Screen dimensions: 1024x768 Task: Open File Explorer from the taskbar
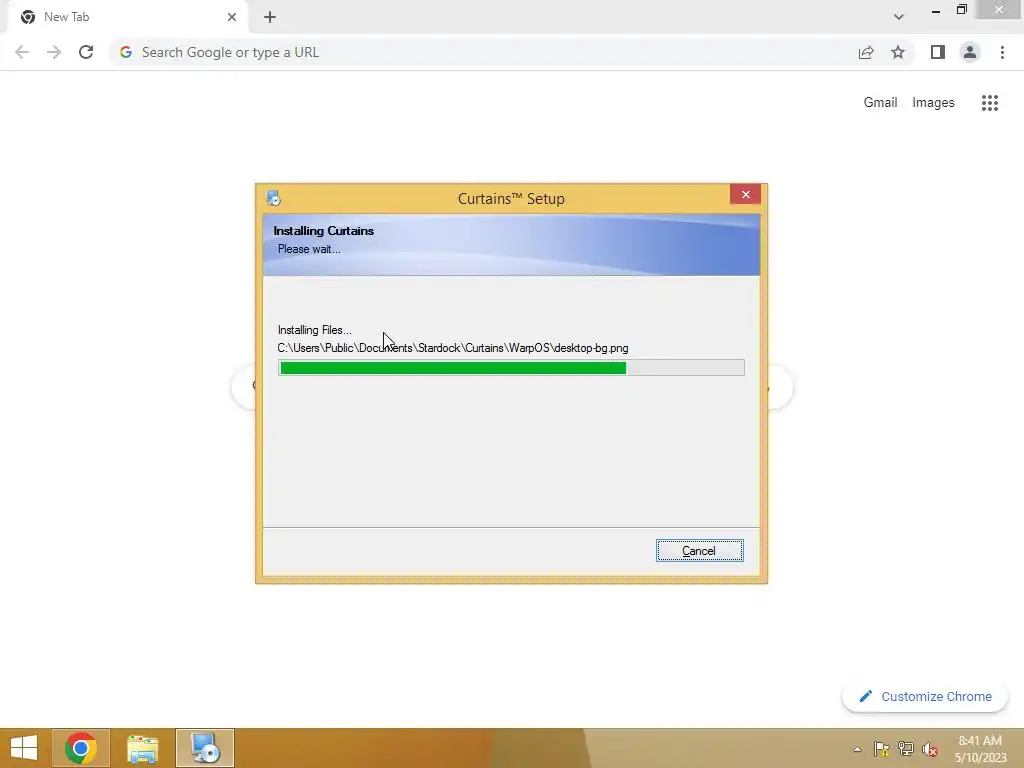(x=142, y=748)
